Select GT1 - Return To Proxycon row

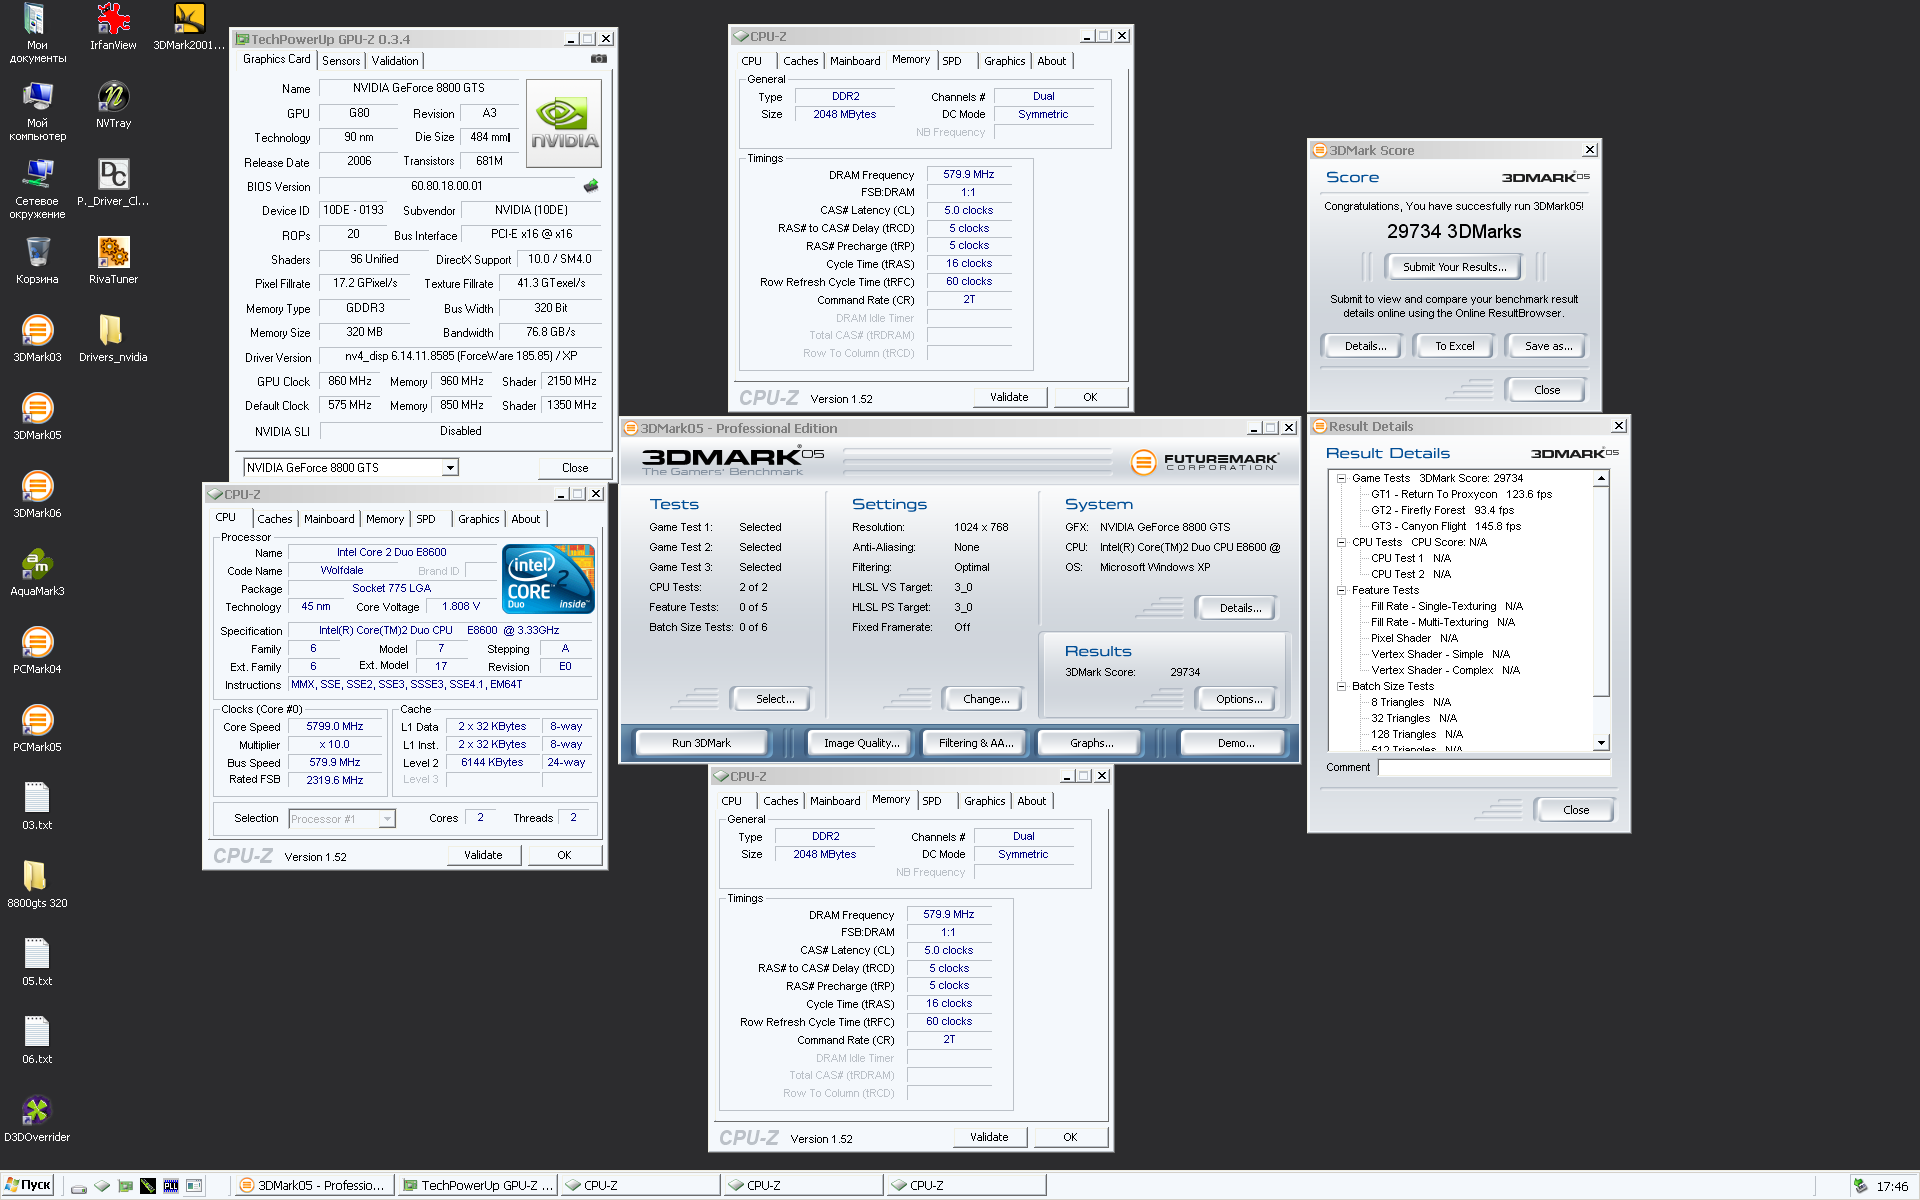point(1461,495)
